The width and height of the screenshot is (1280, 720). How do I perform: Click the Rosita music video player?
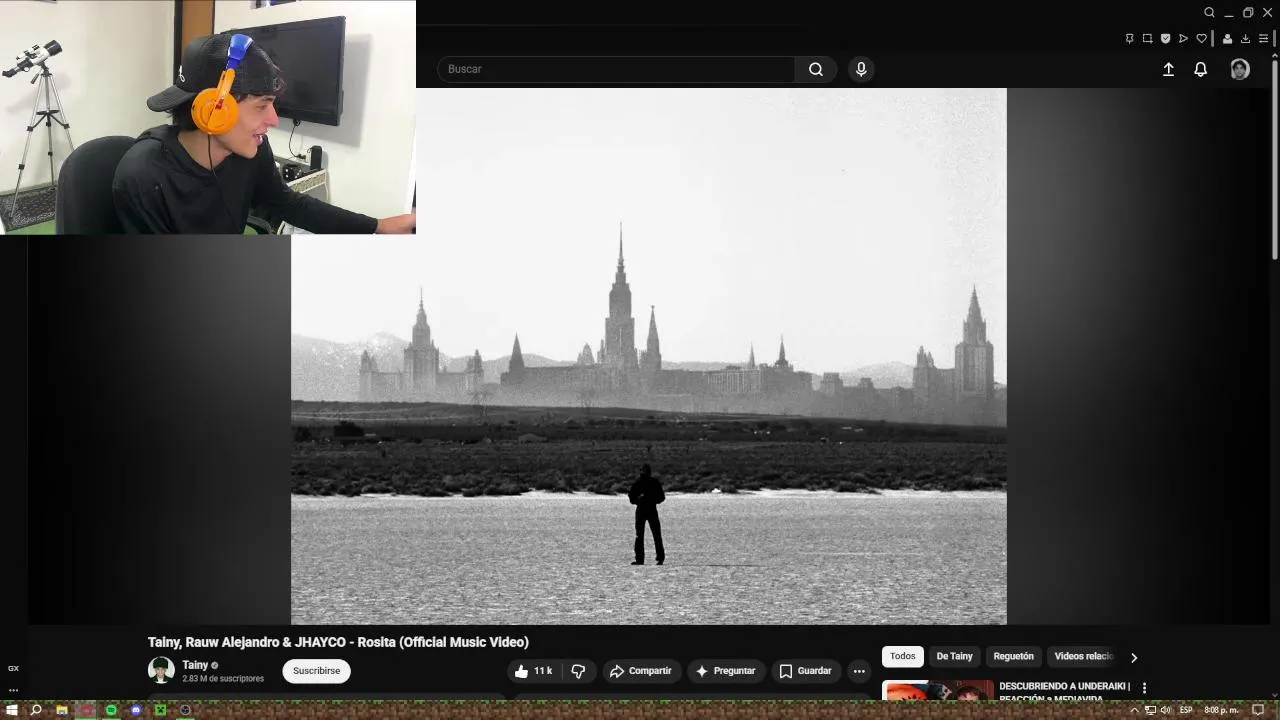click(x=648, y=356)
